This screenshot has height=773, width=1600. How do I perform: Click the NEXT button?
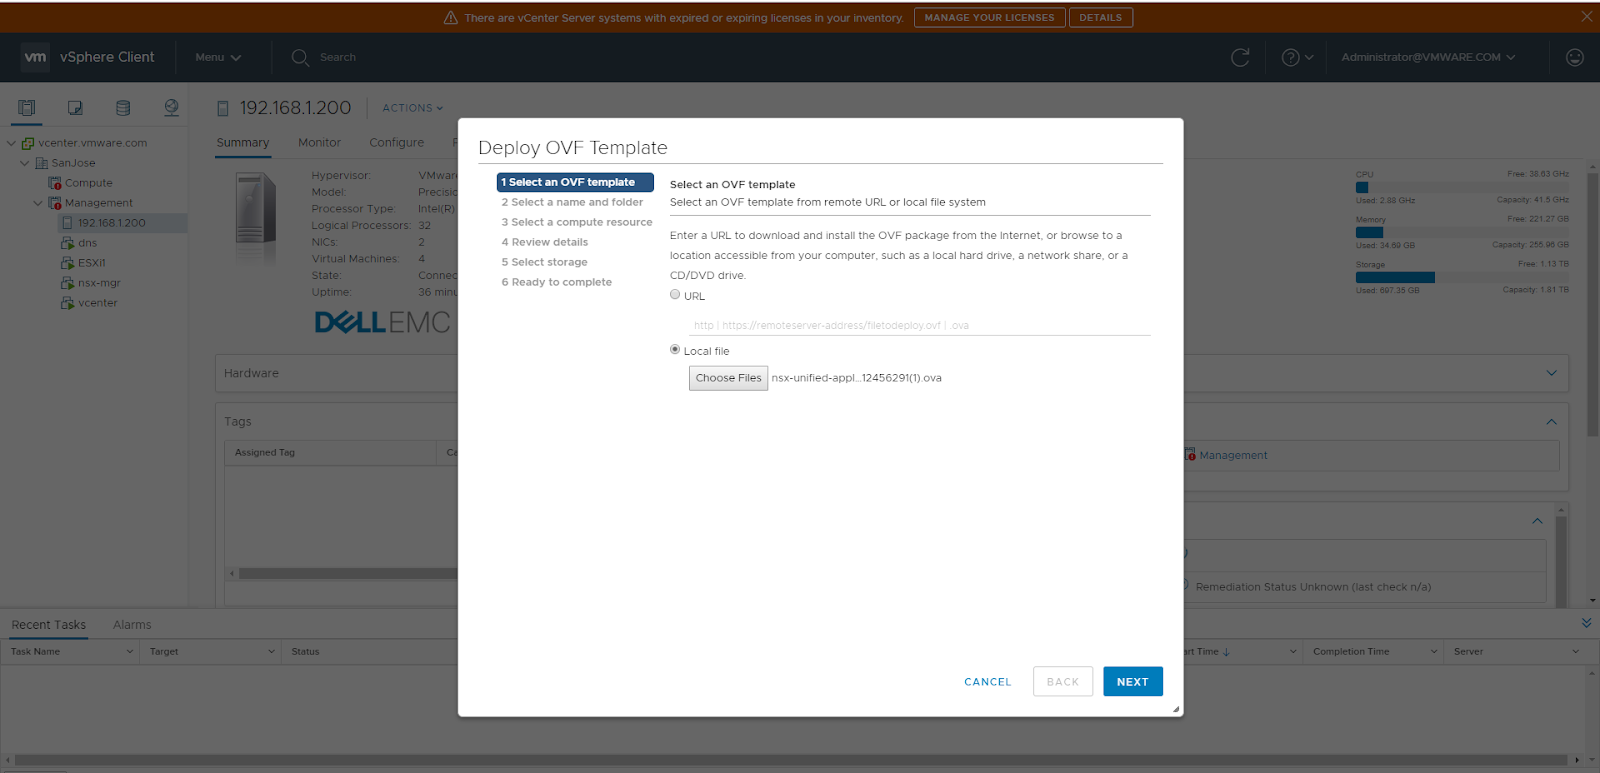pos(1133,682)
